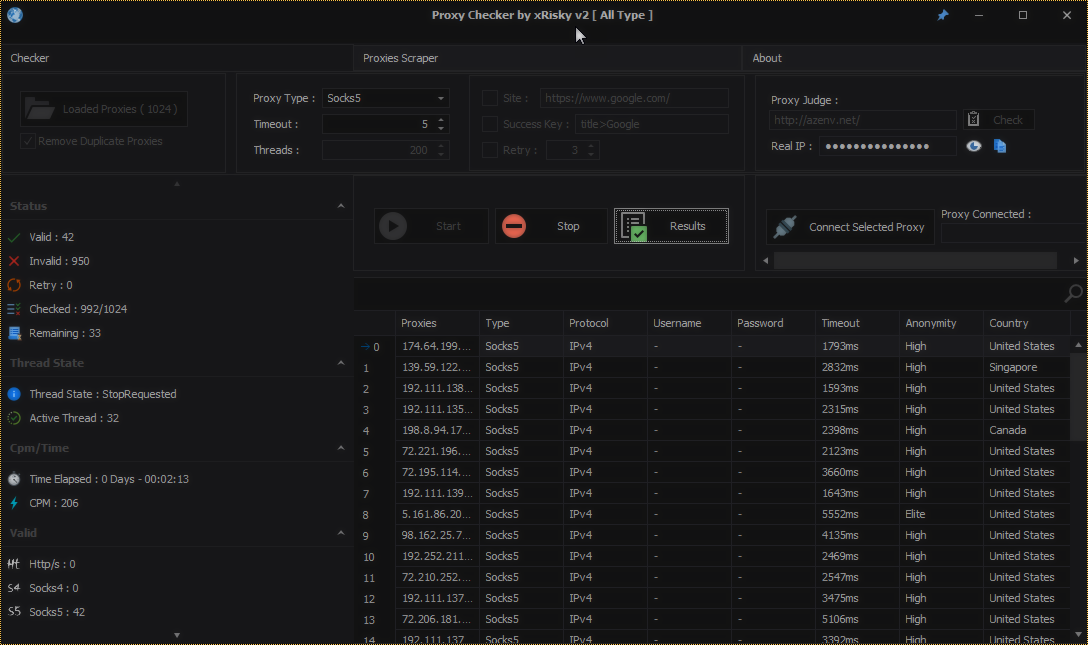Toggle the Remove Duplicate Proxies checkbox
Screen dimensions: 1088x645
(28, 141)
